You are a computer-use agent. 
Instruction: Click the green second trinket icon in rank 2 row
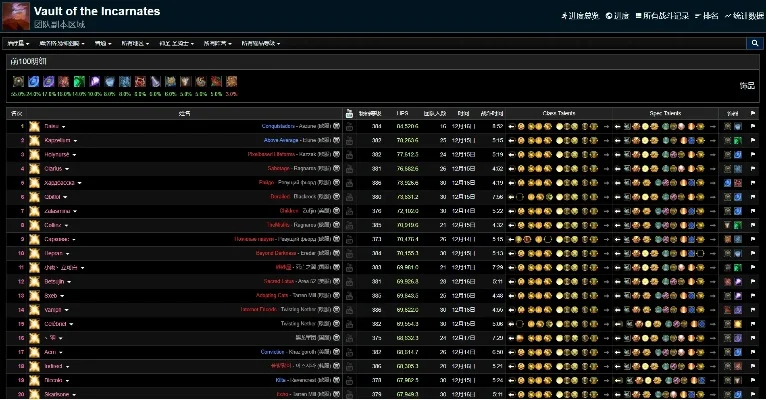[738, 141]
